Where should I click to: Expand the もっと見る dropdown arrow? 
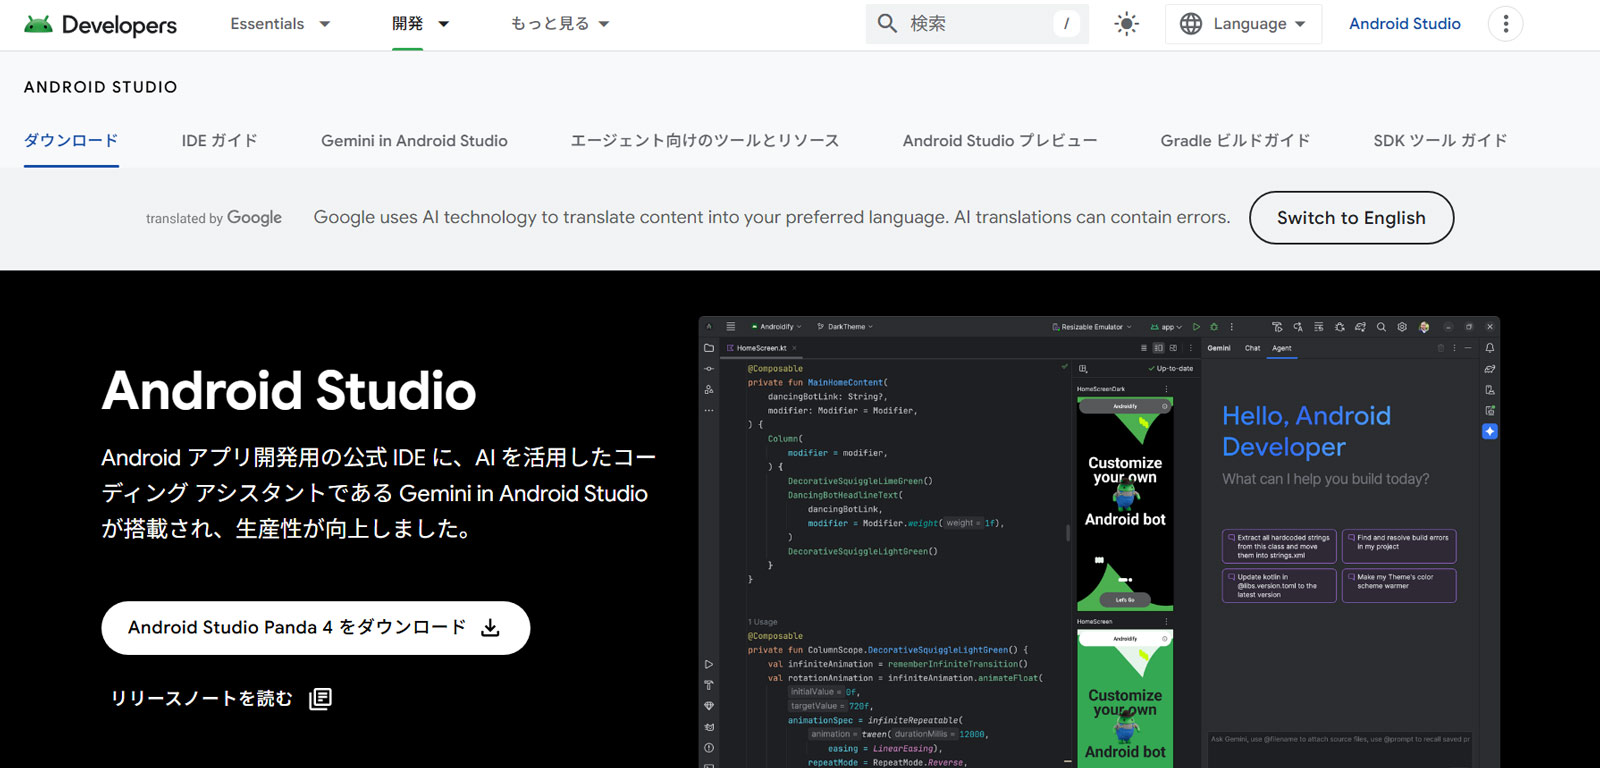coord(603,24)
